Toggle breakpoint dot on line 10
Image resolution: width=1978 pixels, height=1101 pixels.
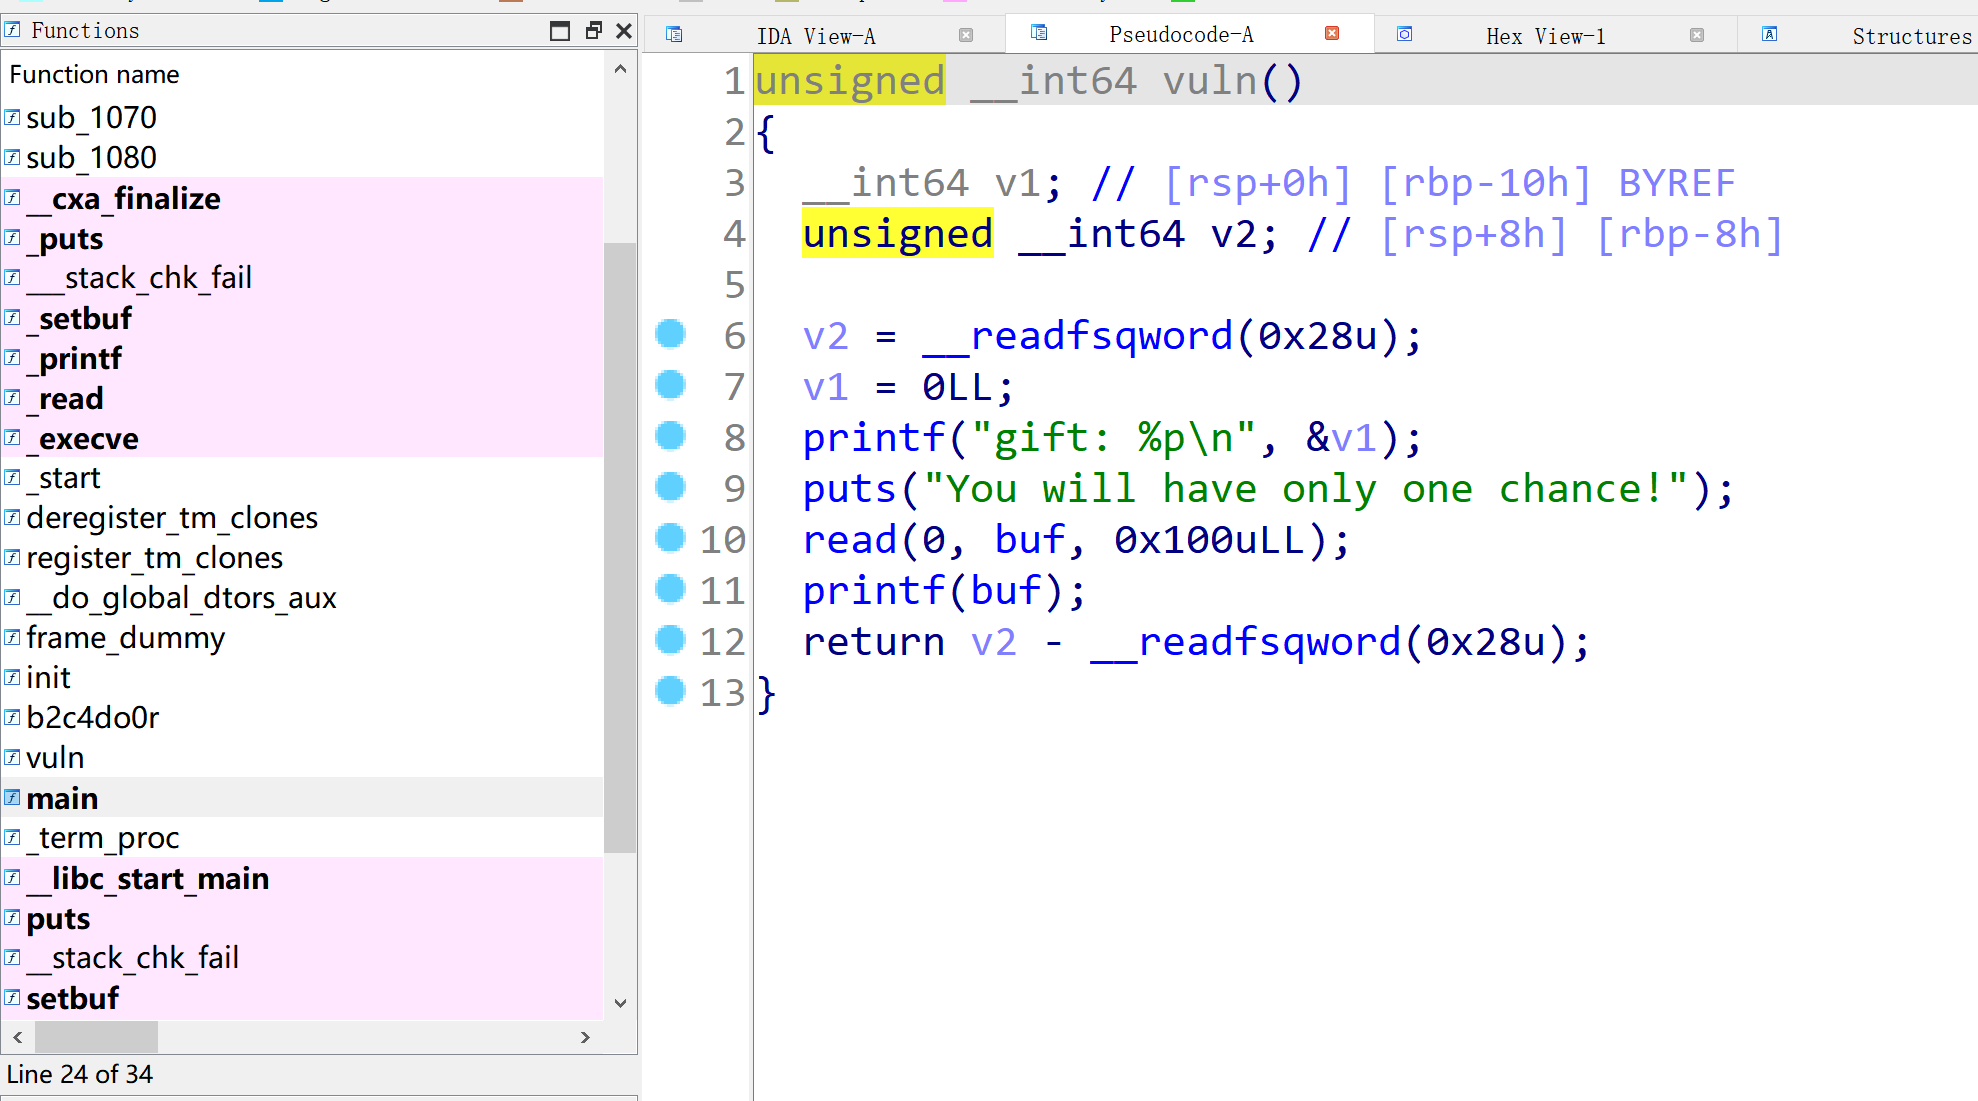(670, 537)
